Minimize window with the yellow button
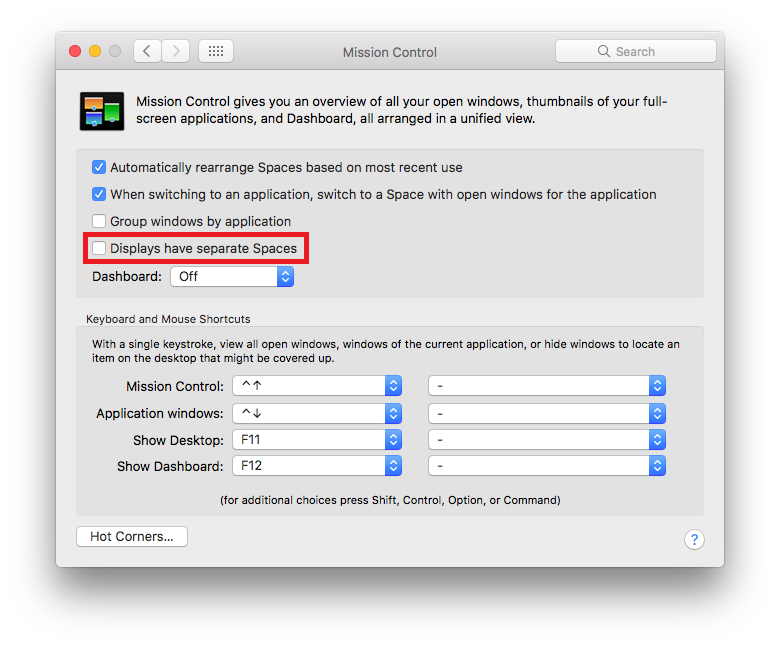This screenshot has height=647, width=780. pos(95,51)
